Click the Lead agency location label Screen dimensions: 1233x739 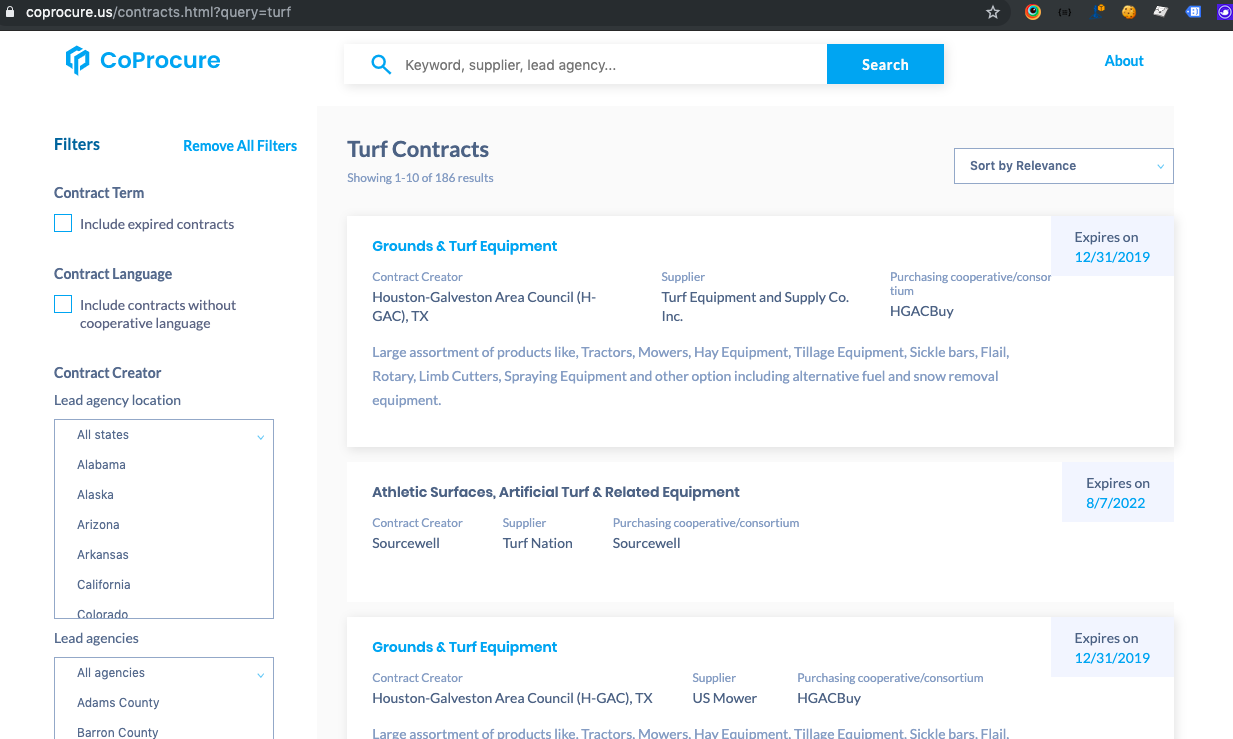pos(118,400)
